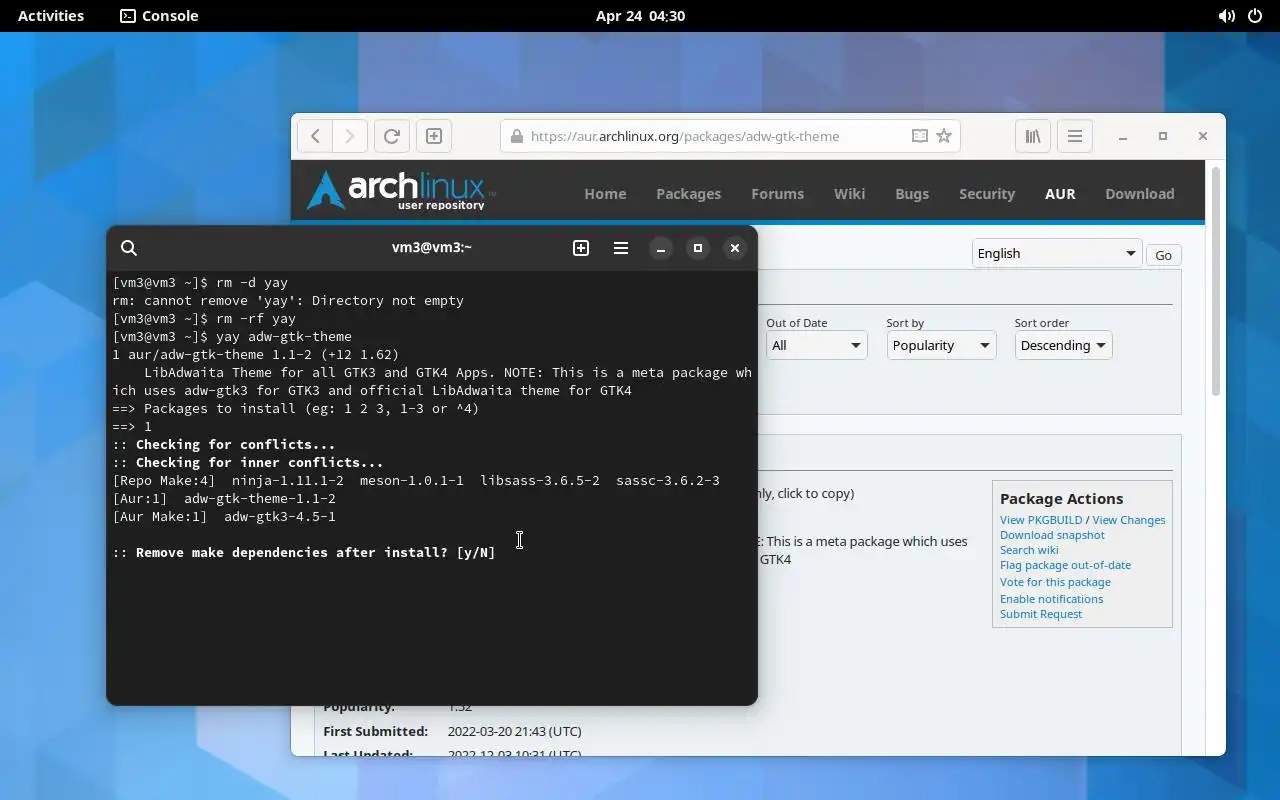The width and height of the screenshot is (1280, 800).
Task: Open the View Changes link
Action: click(1129, 520)
